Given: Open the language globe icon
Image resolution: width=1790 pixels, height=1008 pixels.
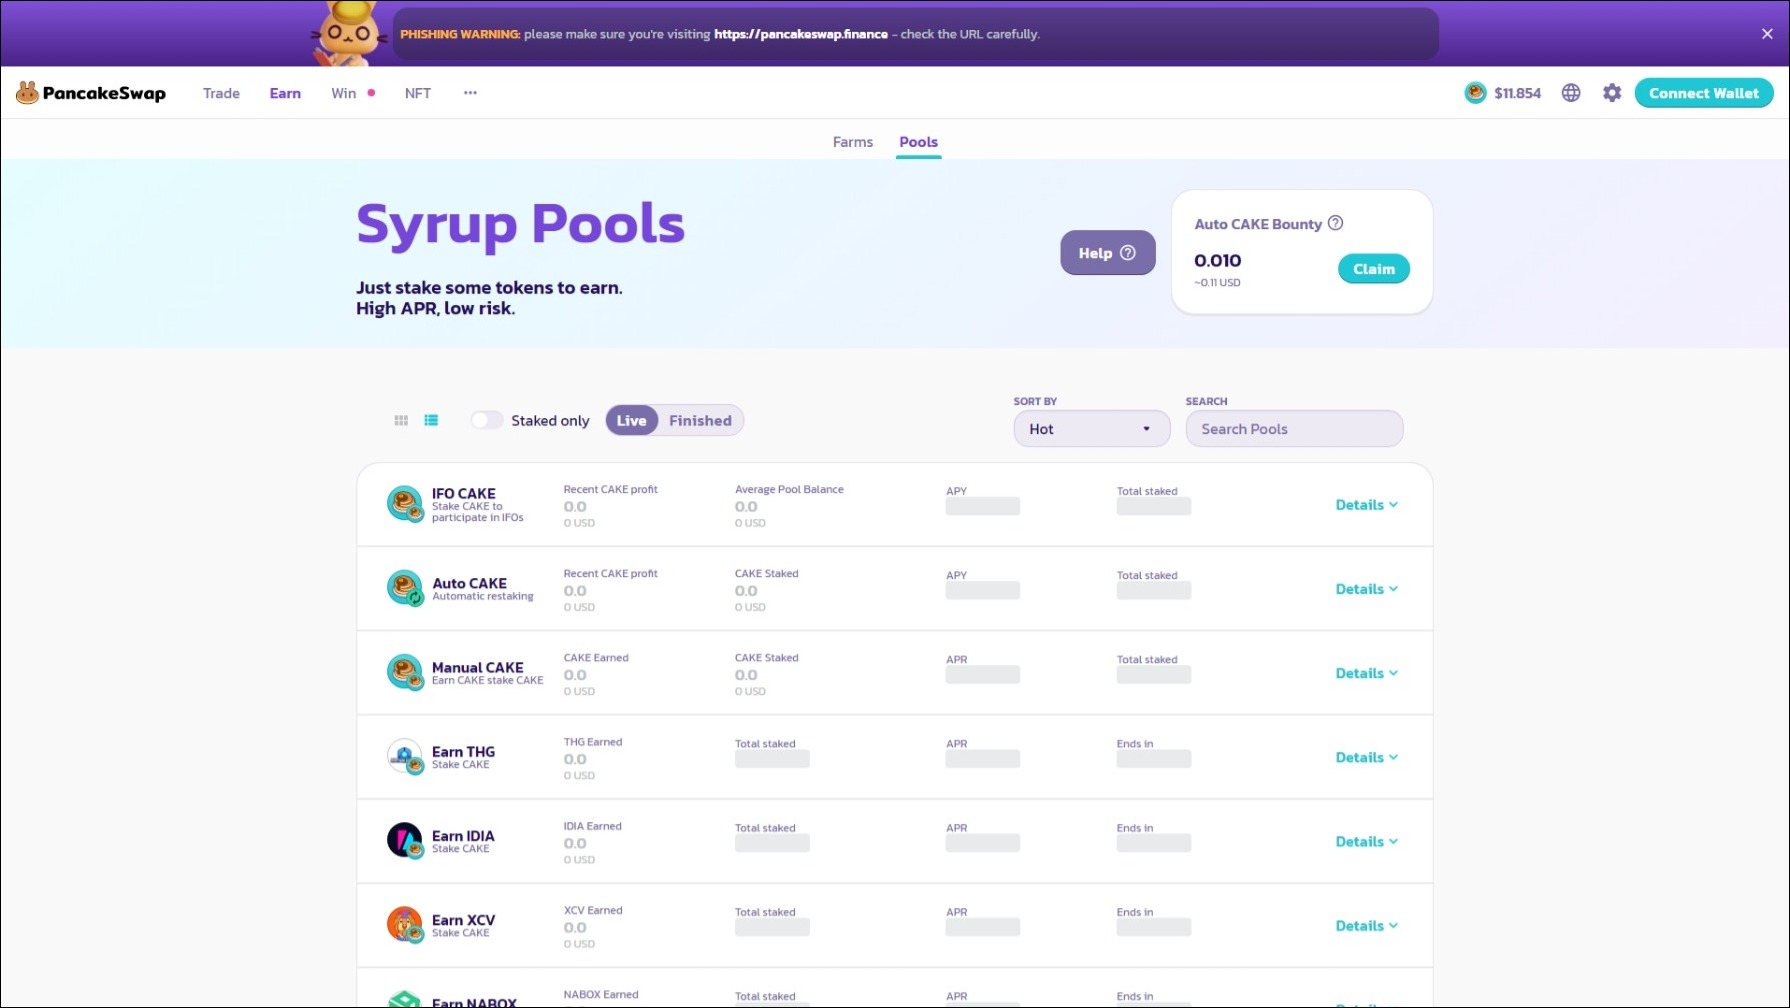Looking at the screenshot, I should [1571, 93].
